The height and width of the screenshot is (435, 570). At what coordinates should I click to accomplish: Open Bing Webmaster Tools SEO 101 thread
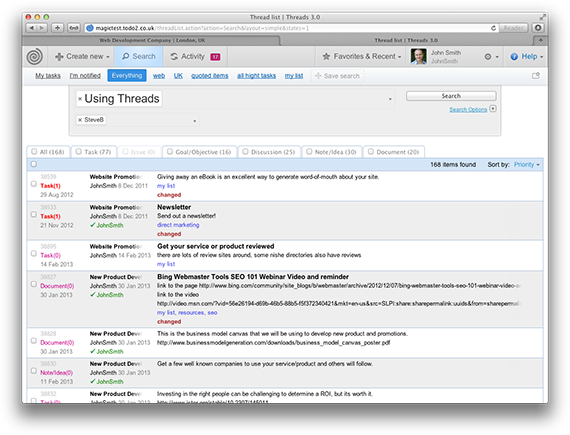(253, 277)
